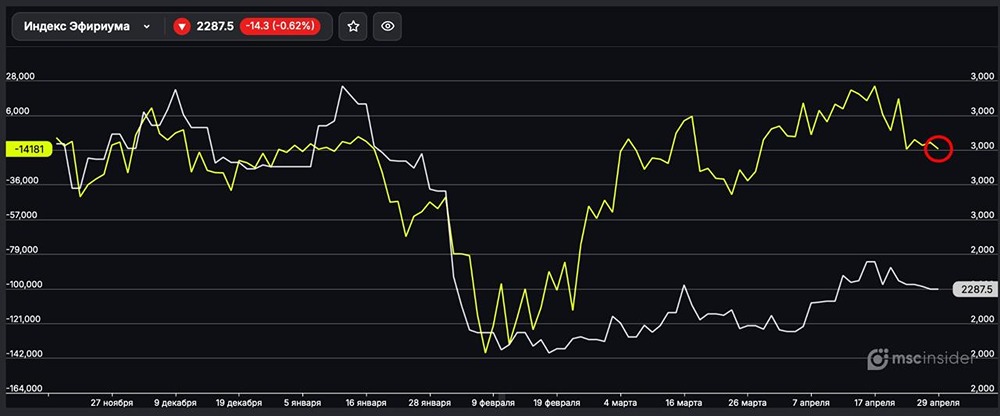Screen dimensions: 1000x416
Task: Click the 29 апреля date label
Action: 938,403
